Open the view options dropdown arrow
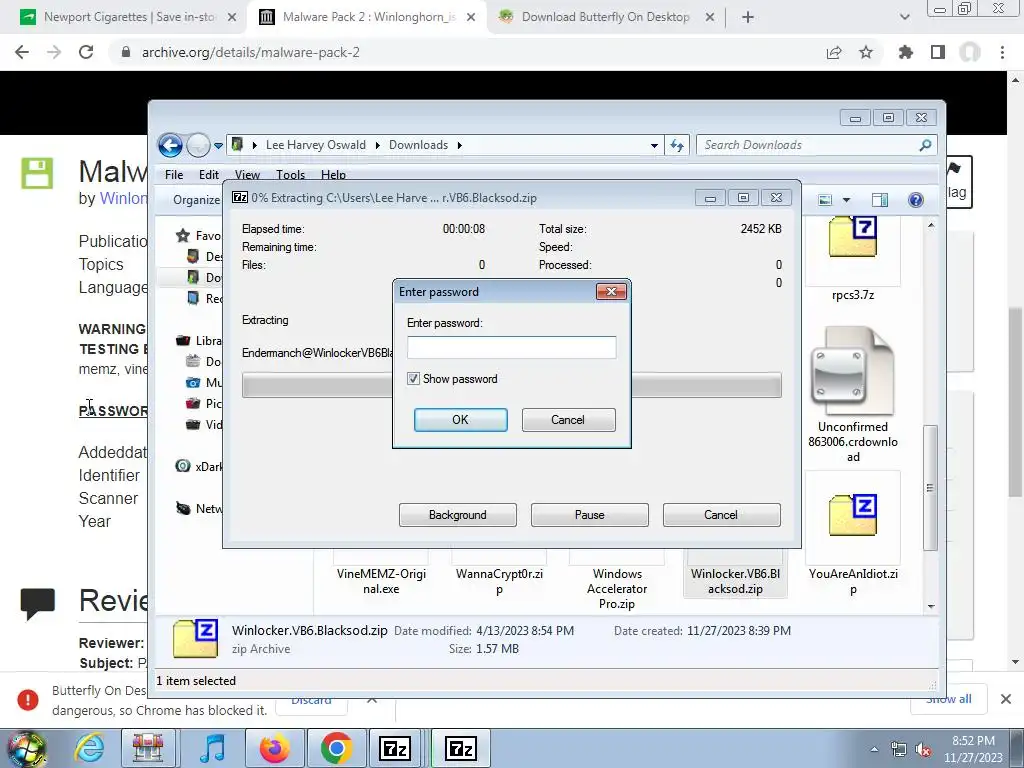1024x768 pixels. pyautogui.click(x=846, y=200)
